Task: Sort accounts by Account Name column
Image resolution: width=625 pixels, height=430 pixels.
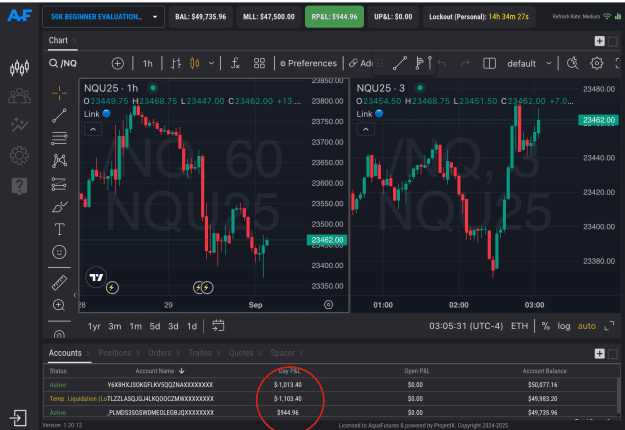Action: 159,371
